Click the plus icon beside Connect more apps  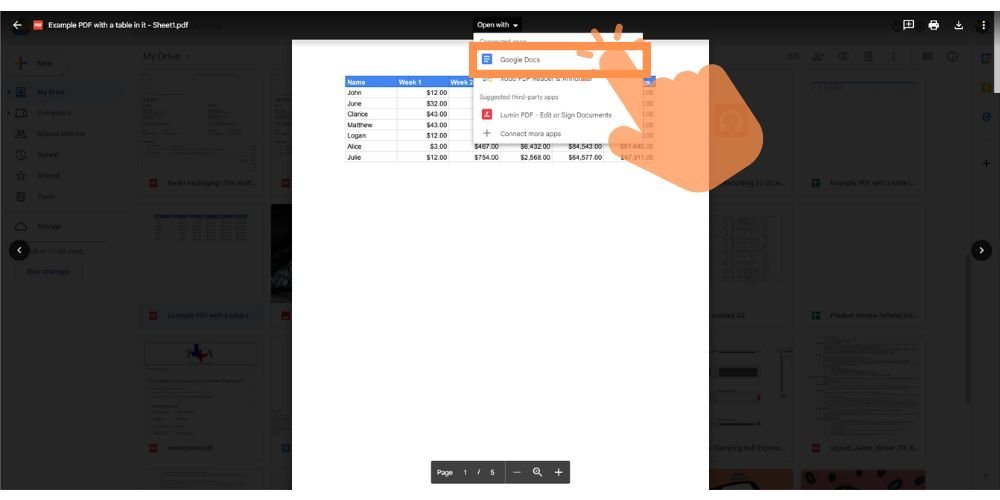point(487,133)
